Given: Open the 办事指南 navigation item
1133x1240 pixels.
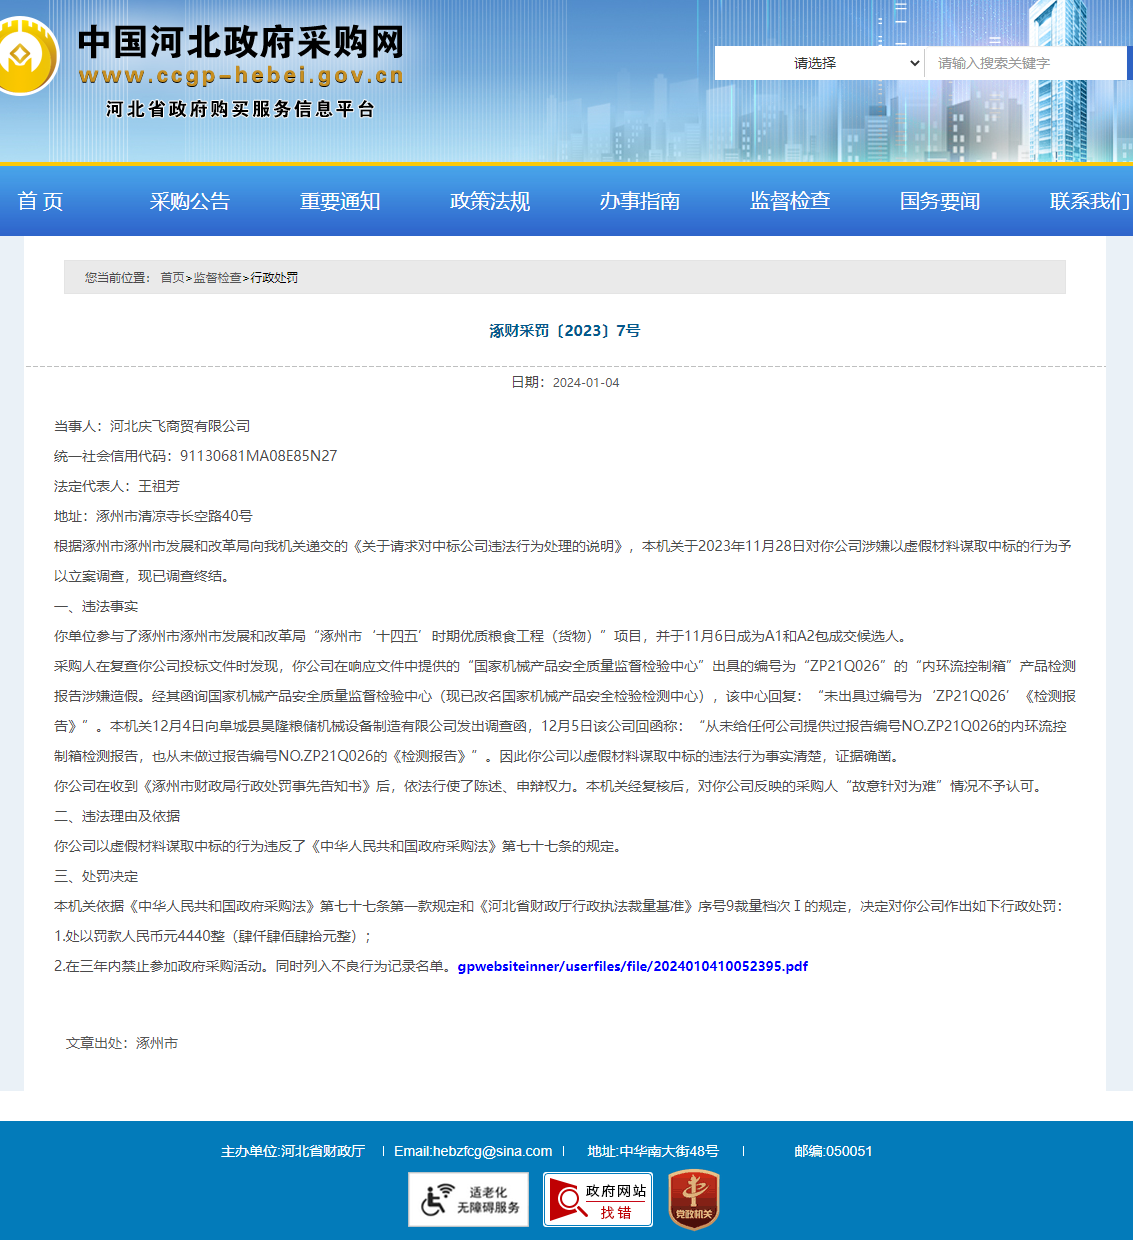Looking at the screenshot, I should click(x=640, y=201).
